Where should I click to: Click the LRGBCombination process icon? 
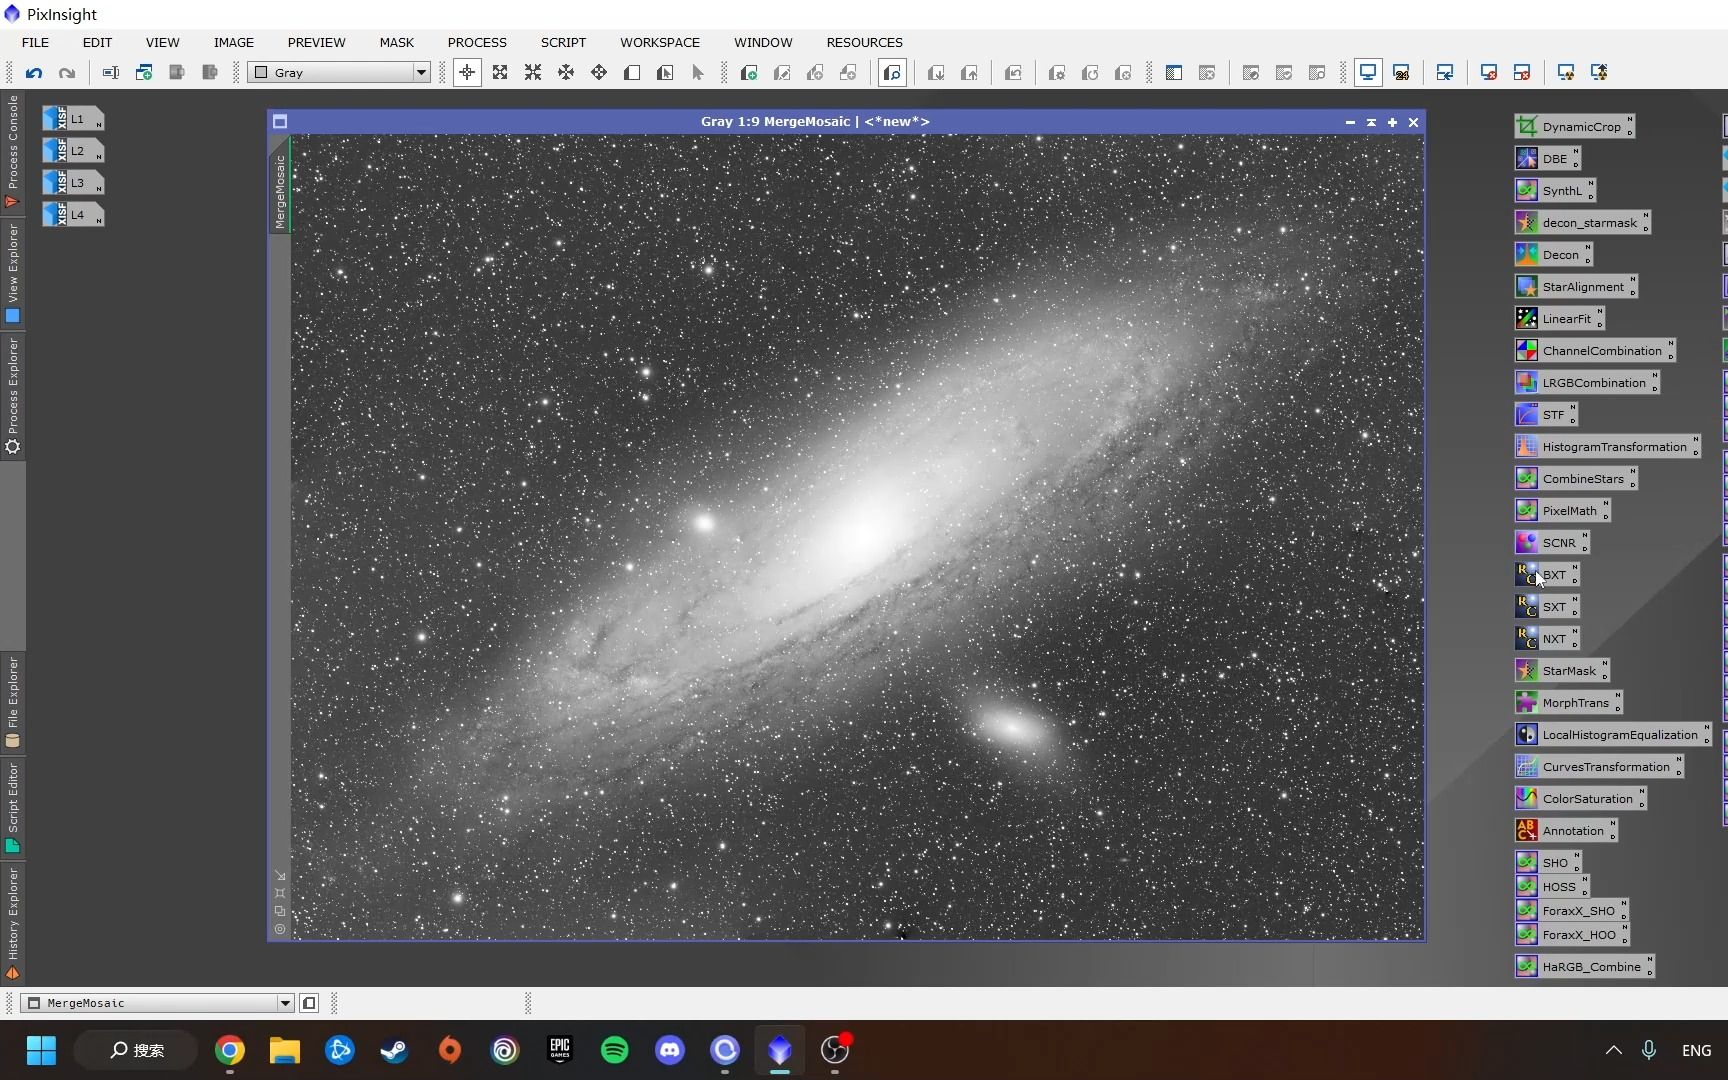tap(1586, 383)
